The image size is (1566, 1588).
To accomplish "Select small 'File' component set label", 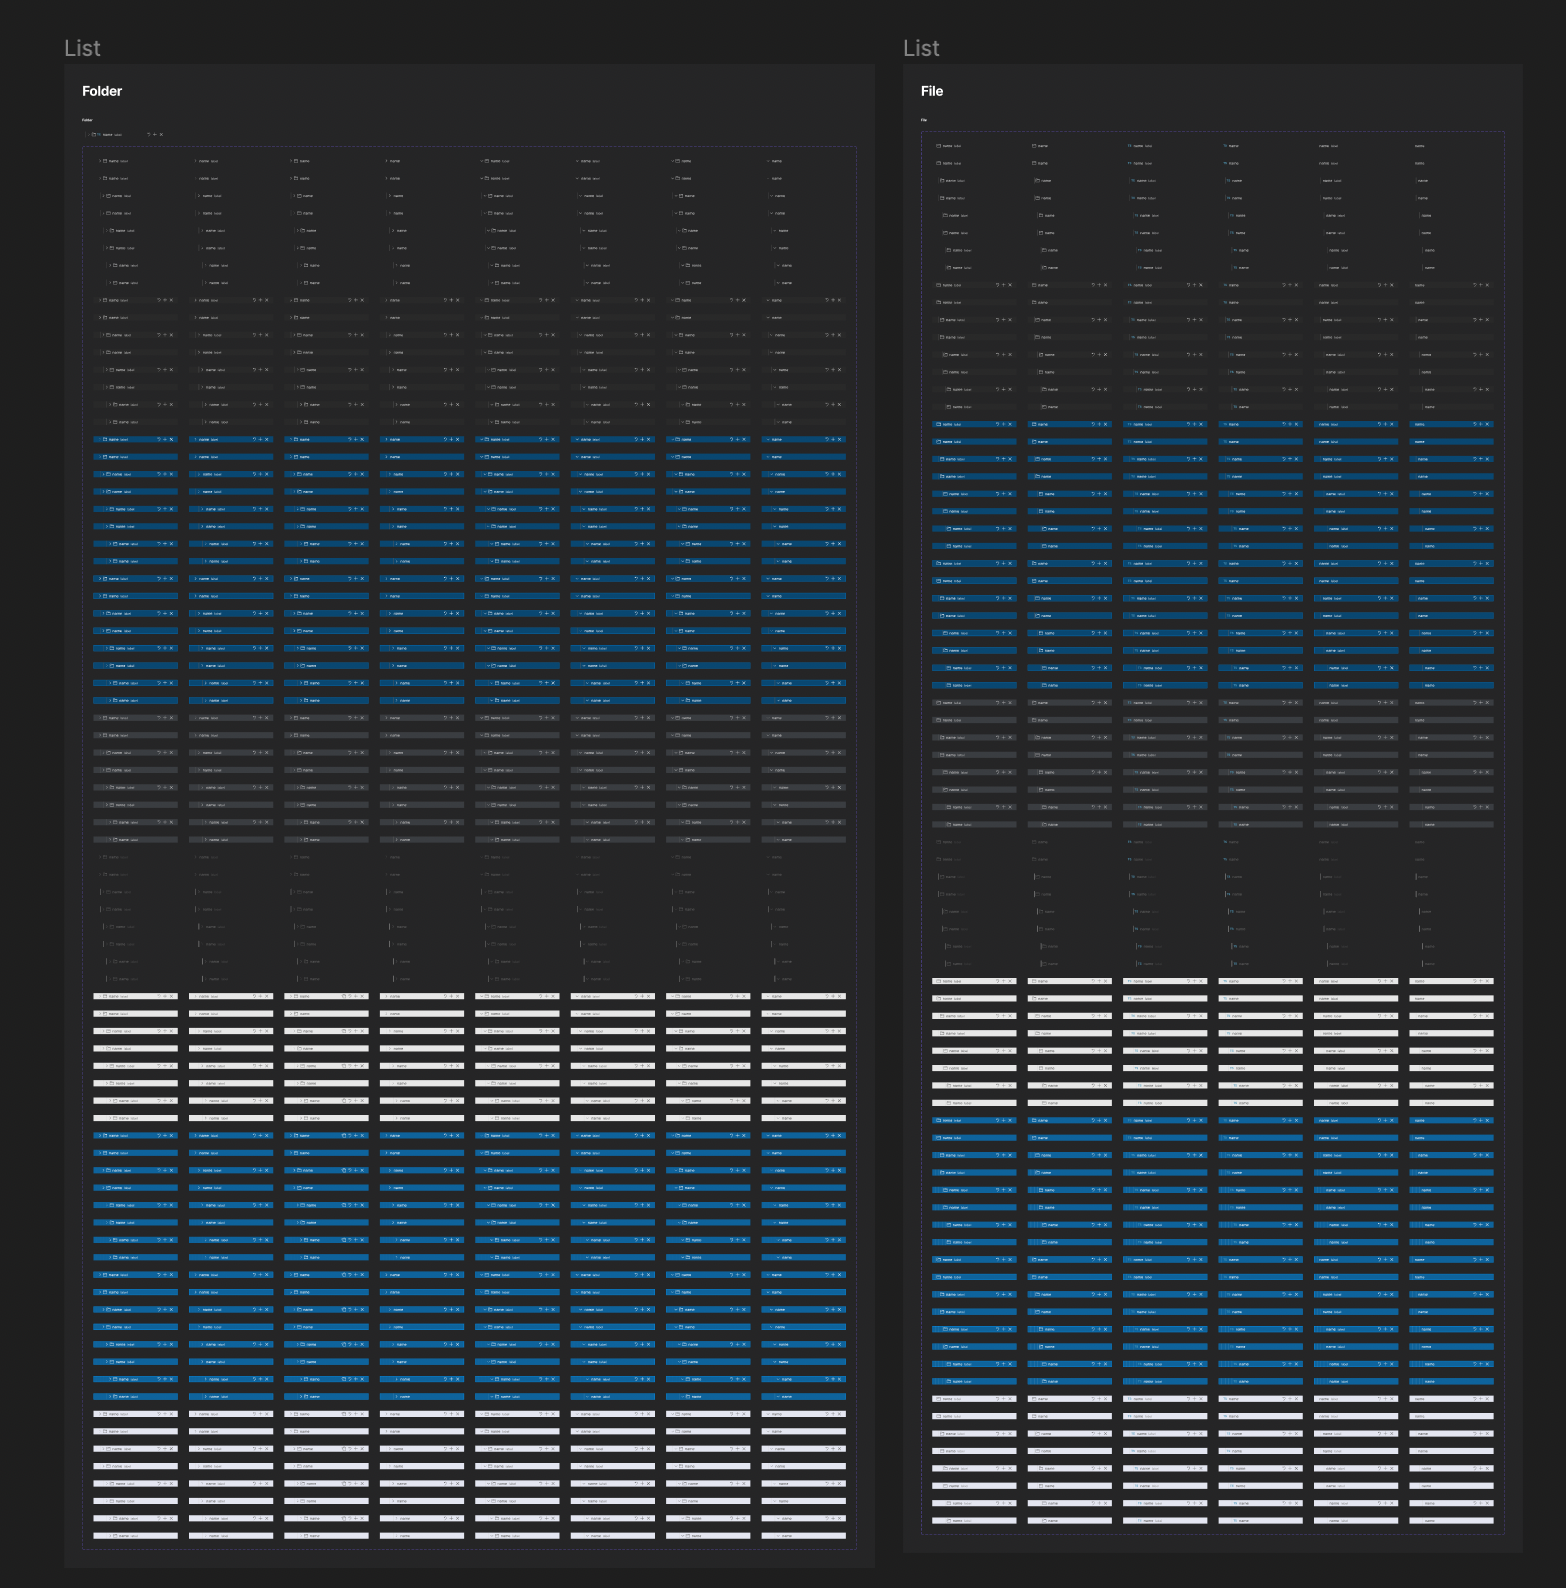I will (x=924, y=120).
